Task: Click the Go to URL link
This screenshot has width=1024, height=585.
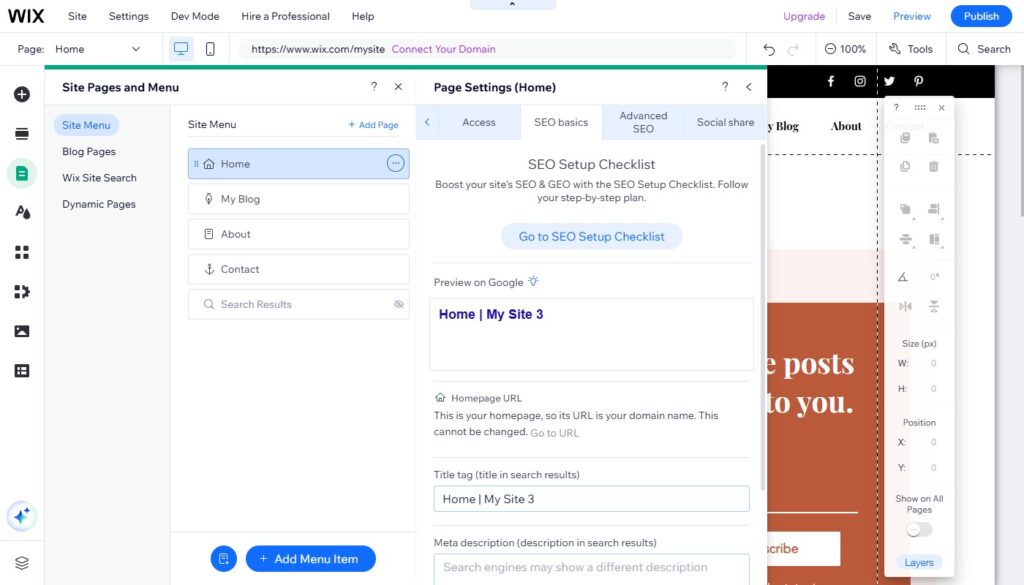Action: coord(554,433)
